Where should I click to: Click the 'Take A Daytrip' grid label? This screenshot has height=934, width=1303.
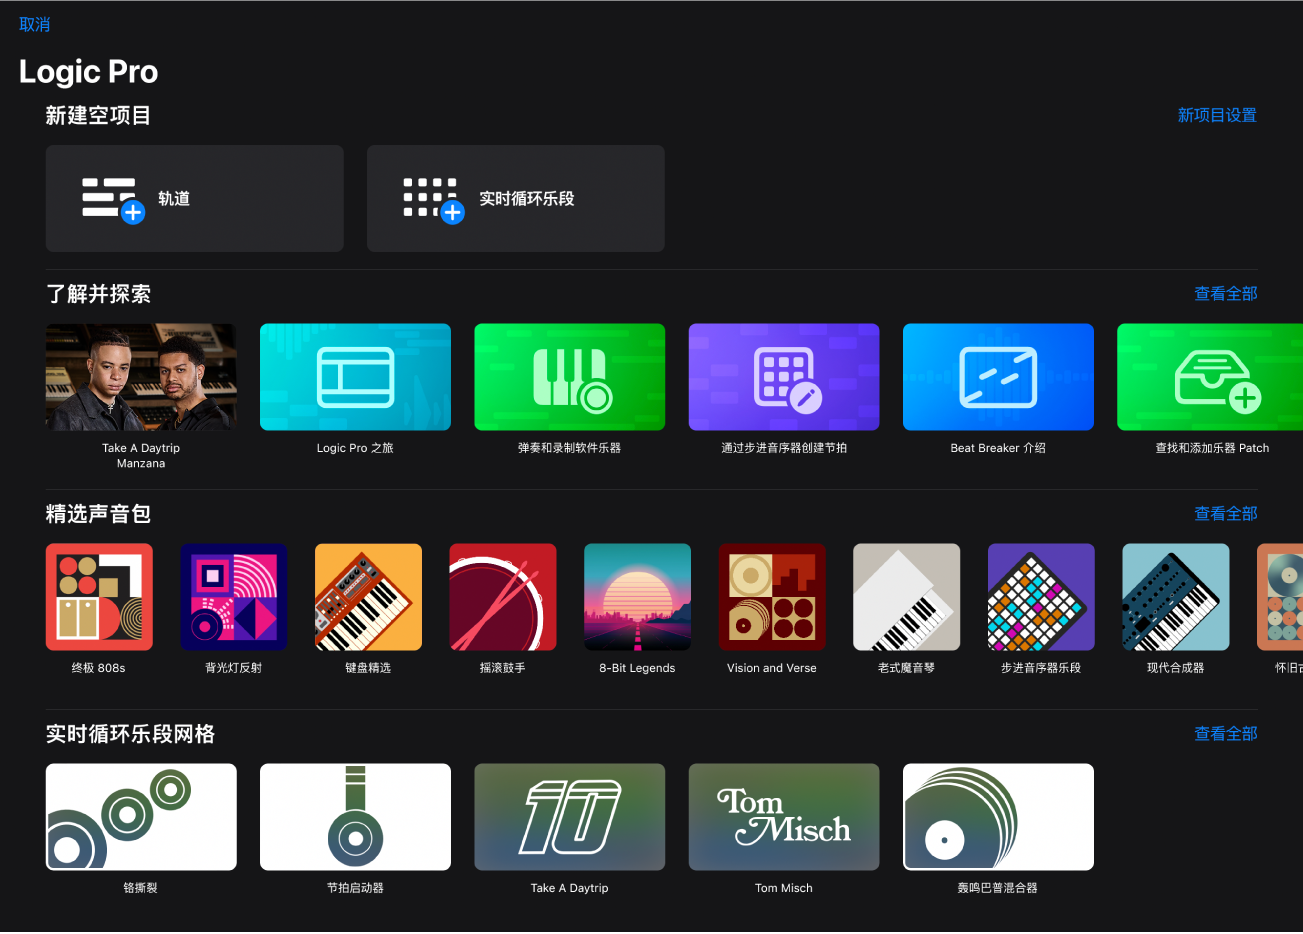(x=569, y=888)
